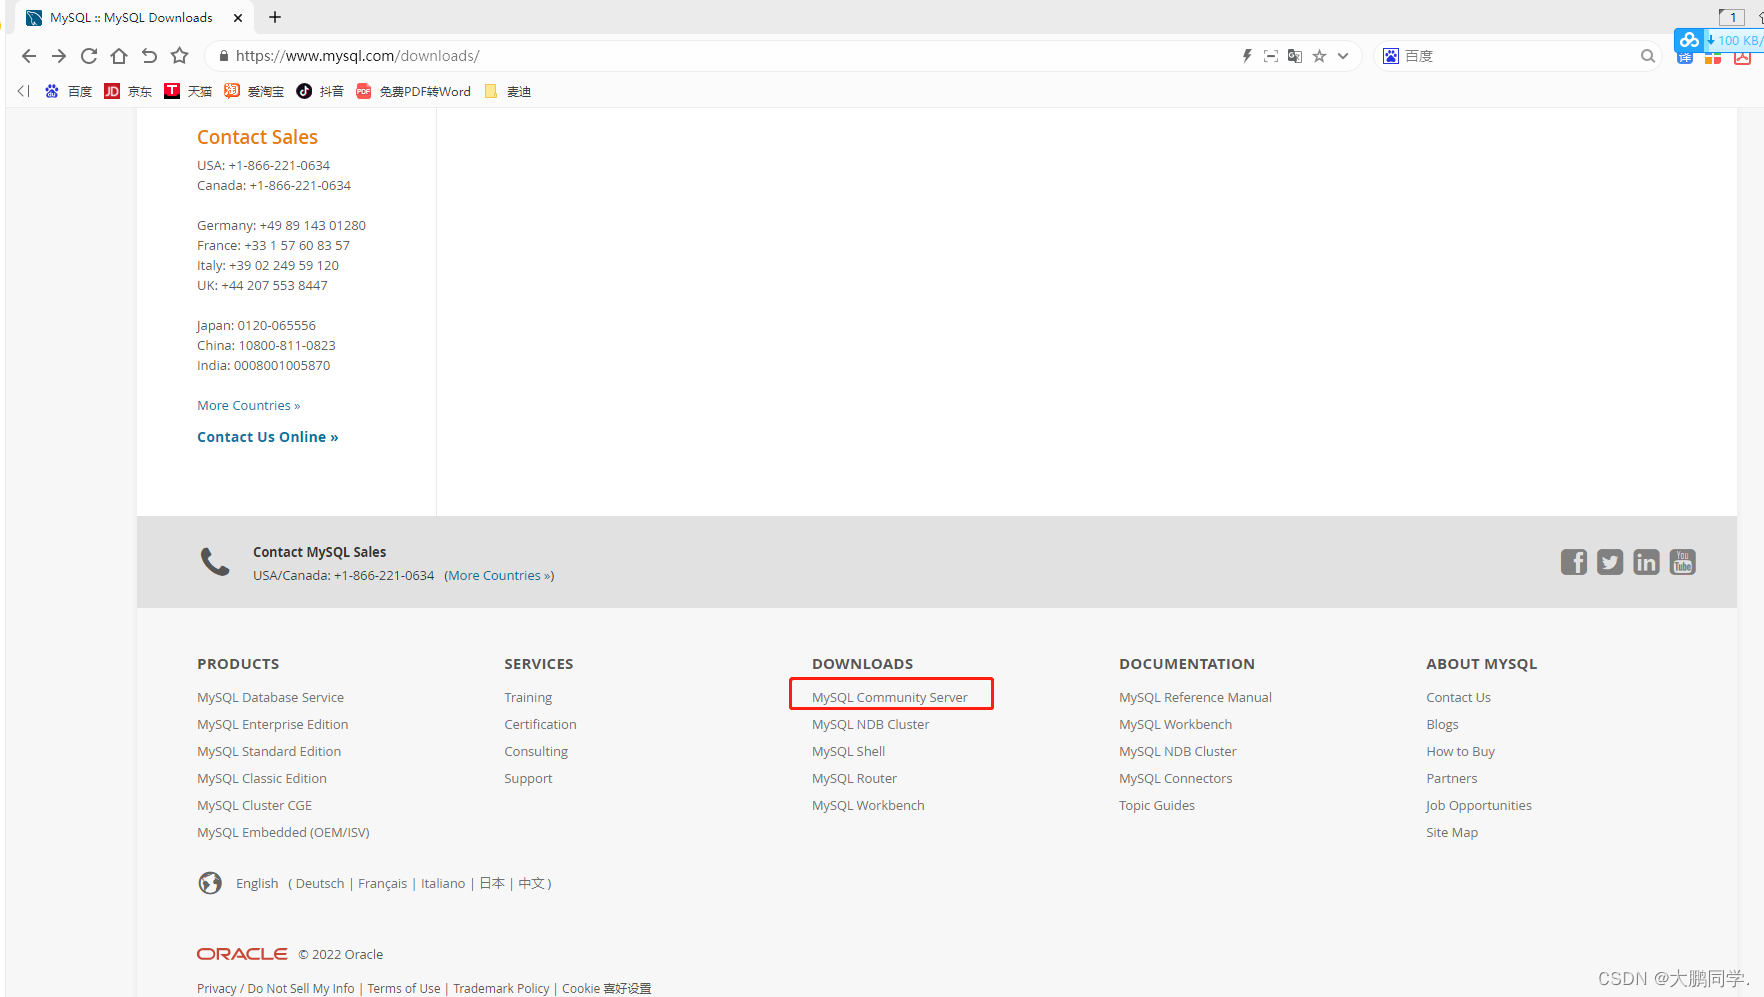Open MySQL Community Server download link
This screenshot has height=997, width=1764.
coord(889,697)
